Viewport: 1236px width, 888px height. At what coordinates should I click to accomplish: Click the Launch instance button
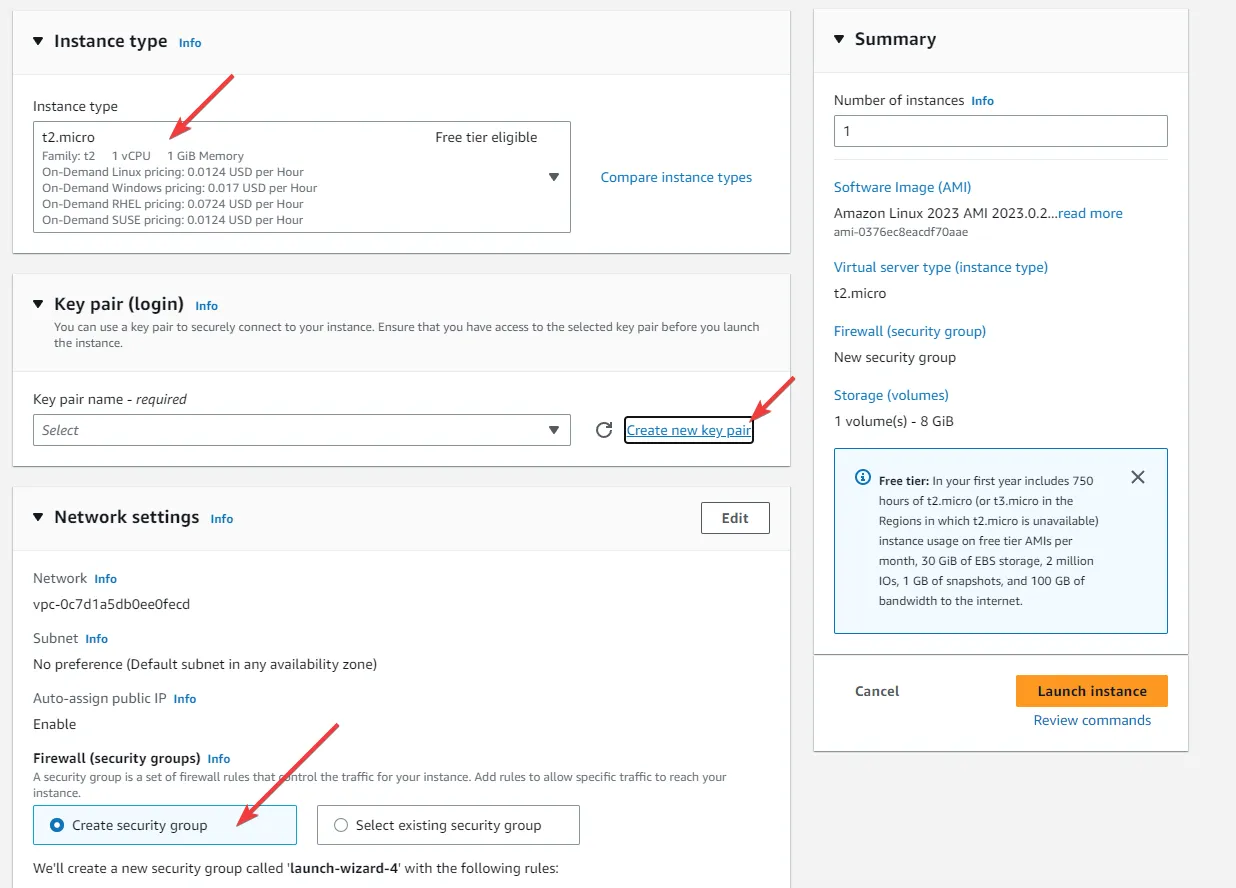(x=1091, y=690)
